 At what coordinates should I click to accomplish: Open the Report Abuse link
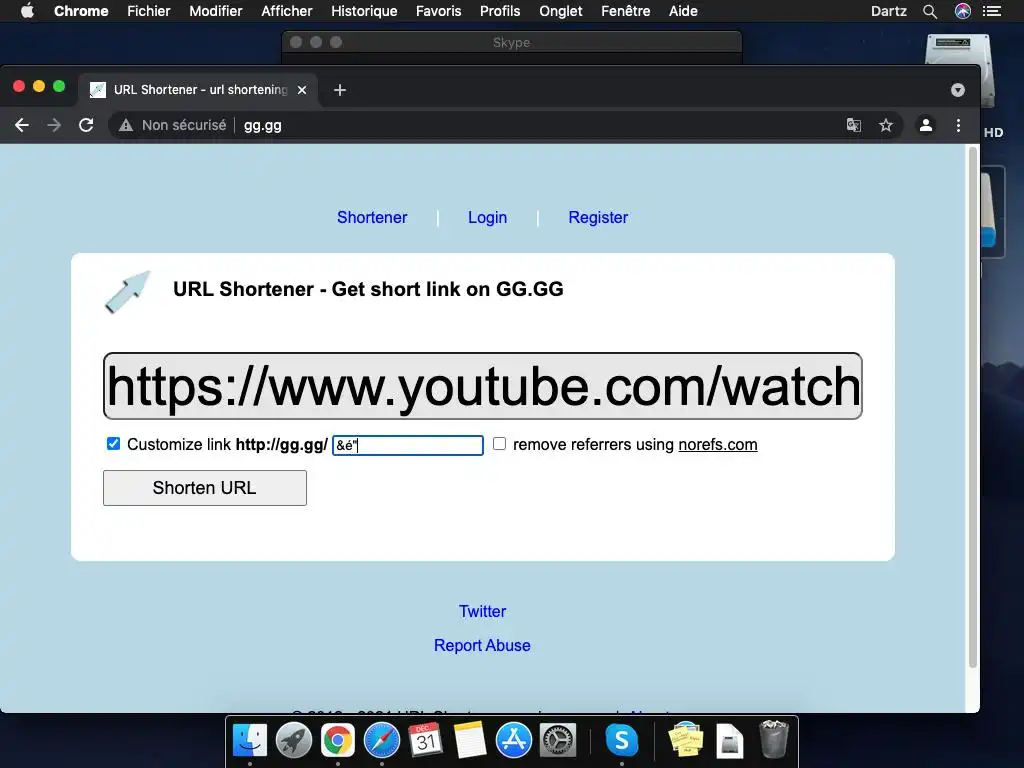482,645
